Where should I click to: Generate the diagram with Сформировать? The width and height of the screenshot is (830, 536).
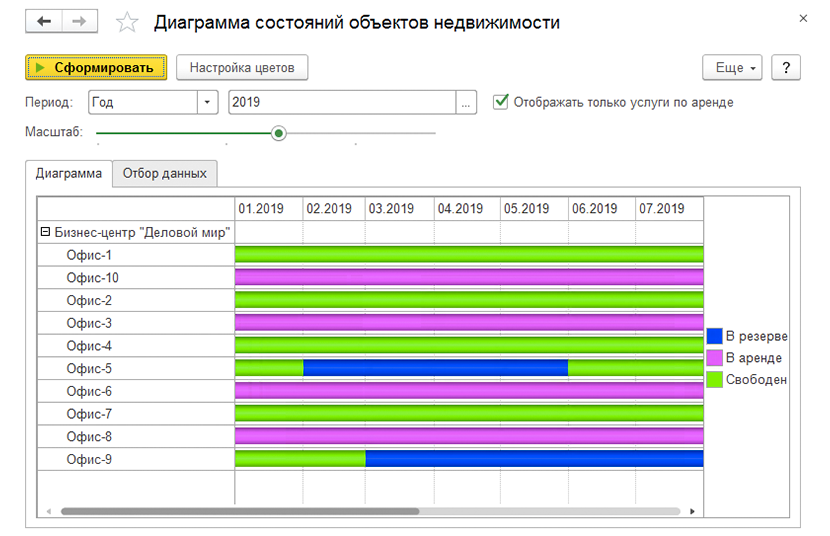(x=96, y=68)
